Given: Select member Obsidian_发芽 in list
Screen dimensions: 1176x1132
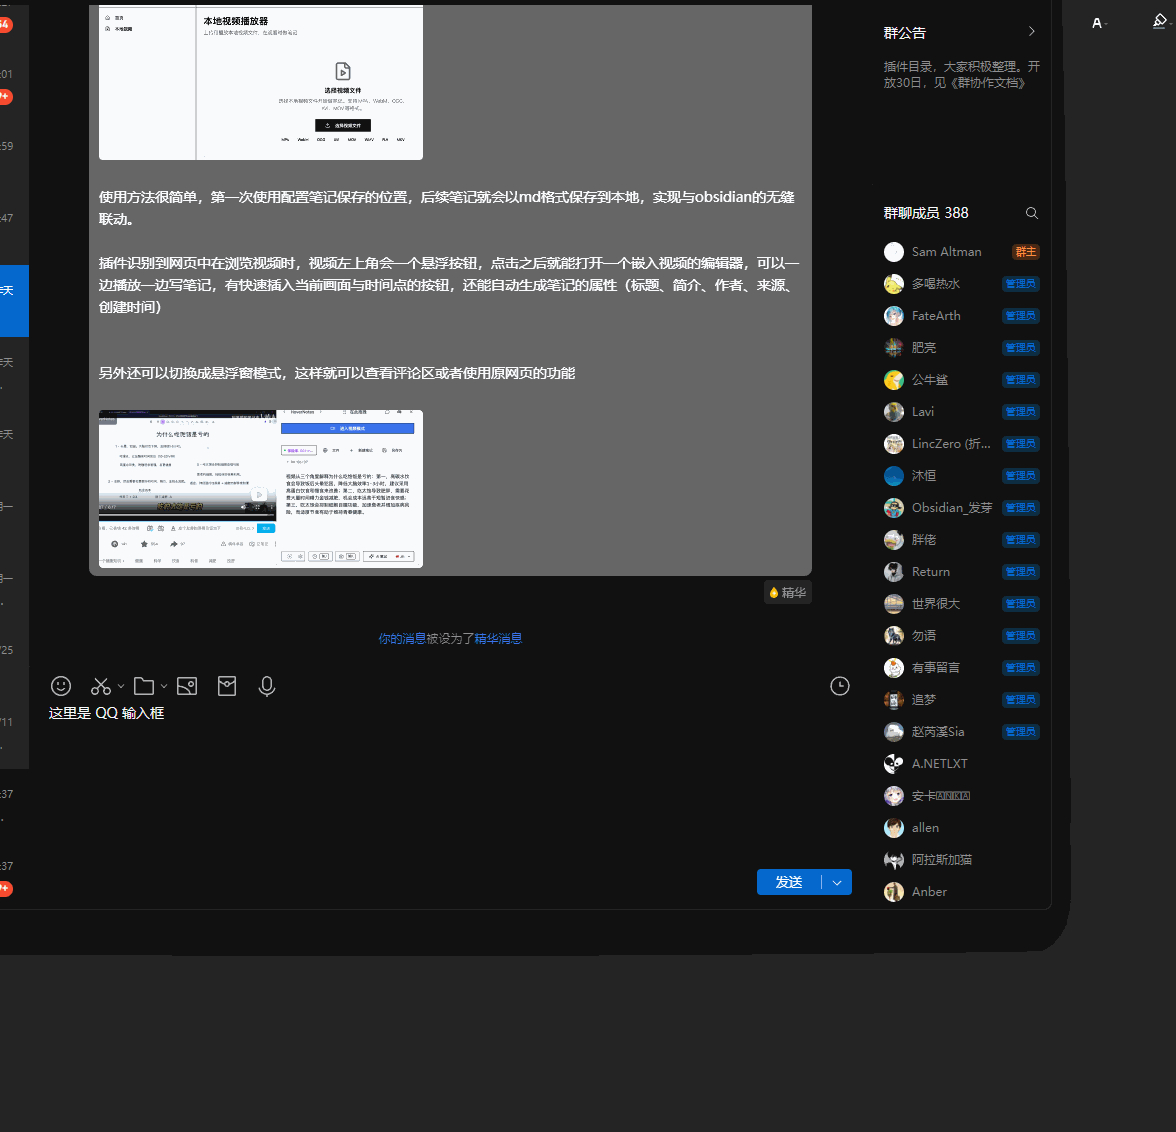Looking at the screenshot, I should (951, 508).
